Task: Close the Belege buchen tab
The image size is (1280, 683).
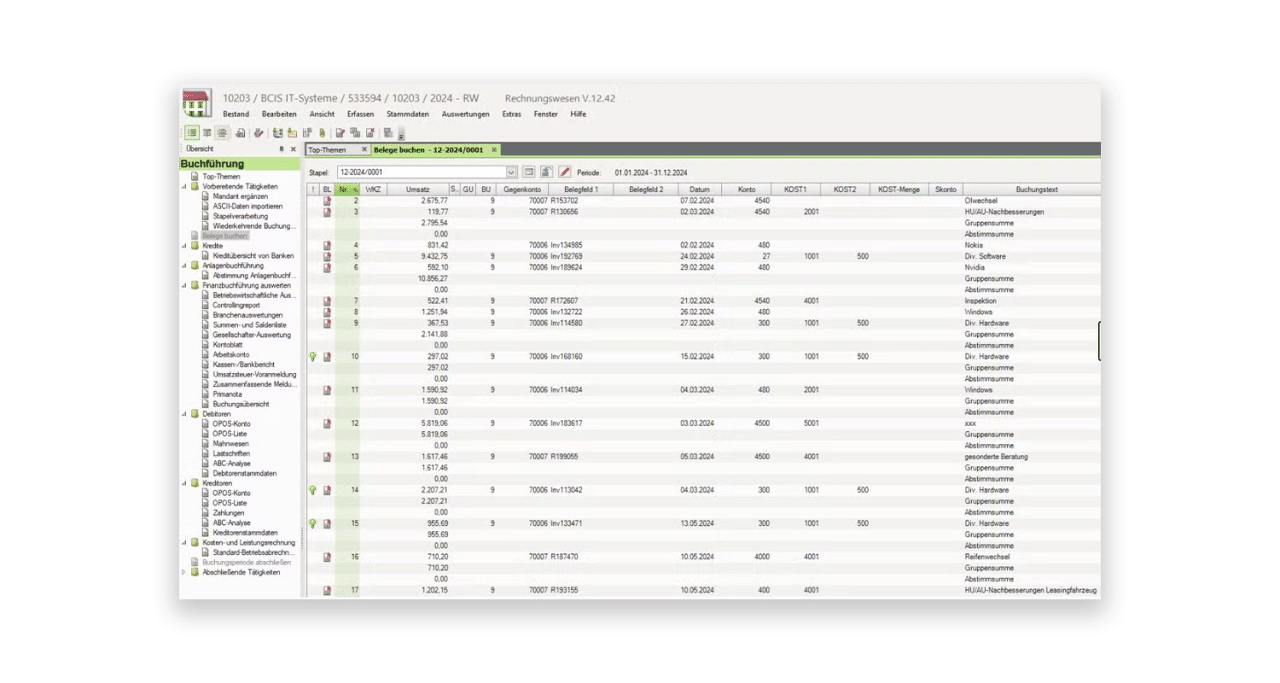Action: pos(494,150)
